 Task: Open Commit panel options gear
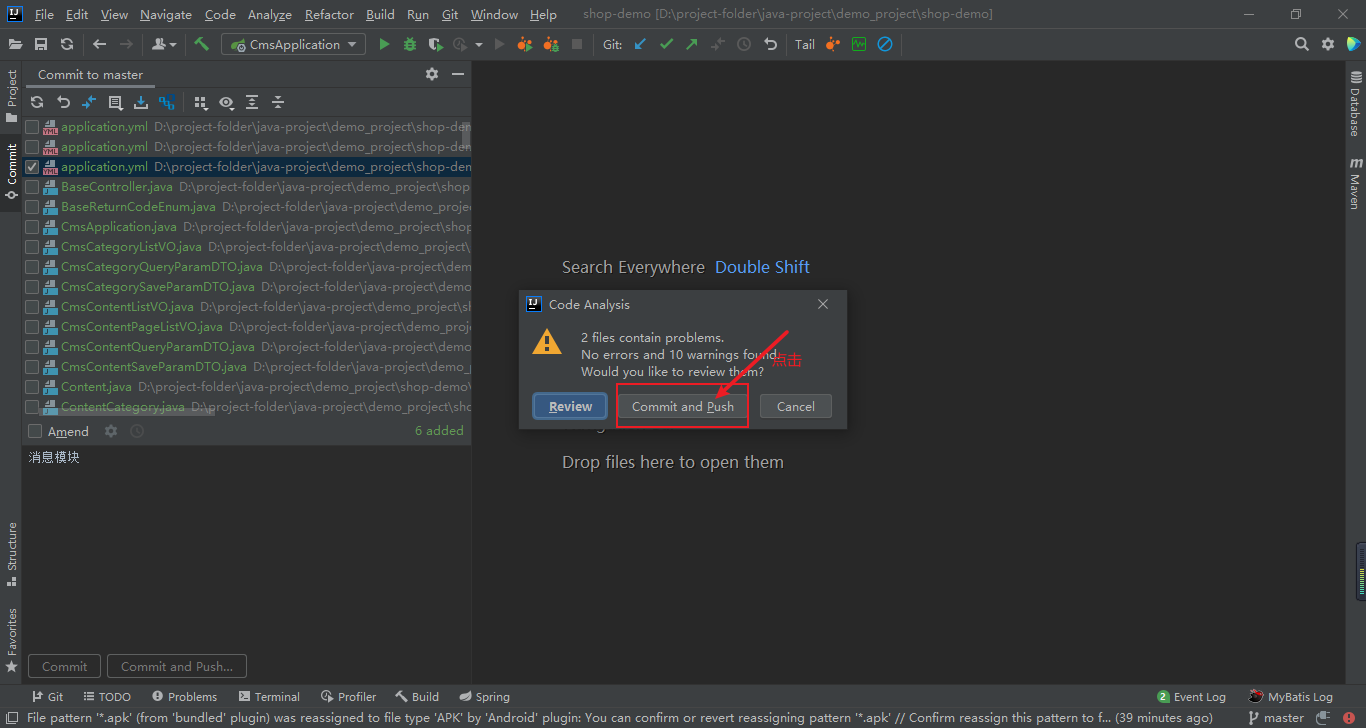[x=432, y=74]
